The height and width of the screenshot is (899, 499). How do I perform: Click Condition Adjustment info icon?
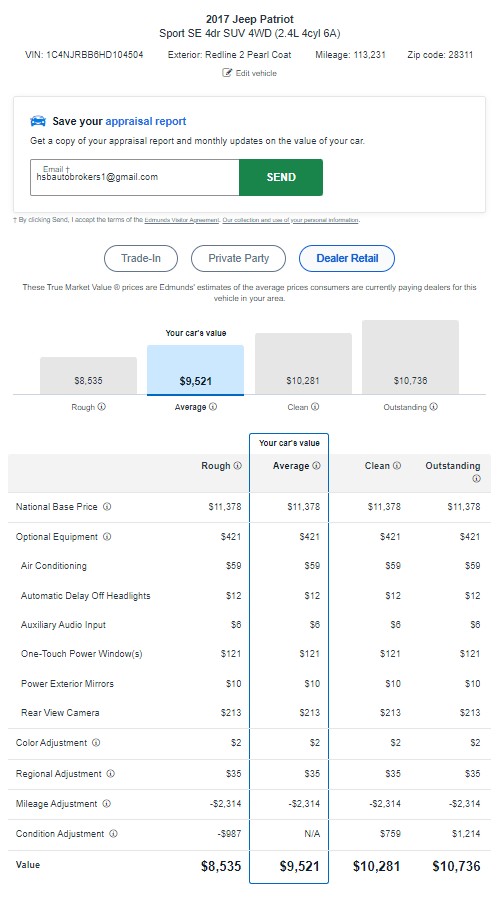(113, 834)
